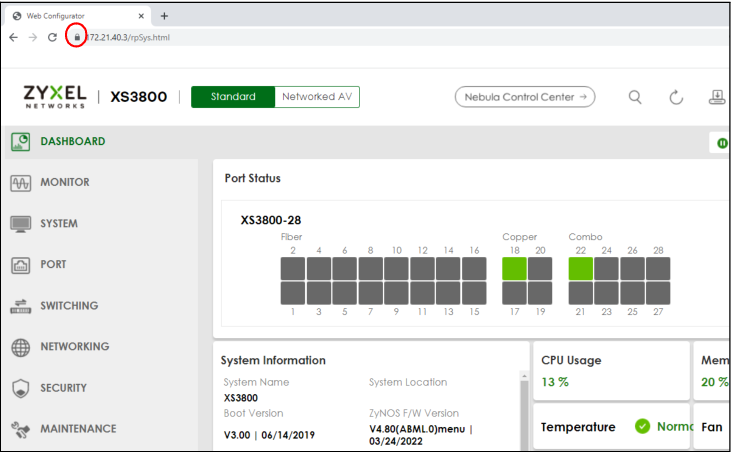
Task: Select green combo port 22
Action: coord(581,269)
